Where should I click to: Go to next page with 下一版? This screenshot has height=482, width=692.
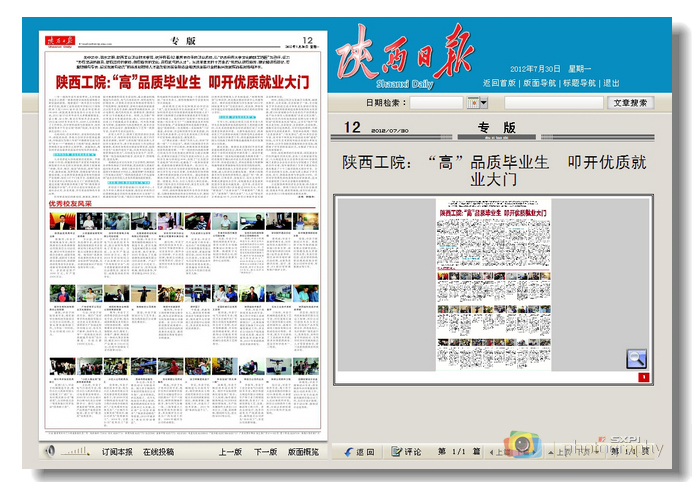tap(265, 452)
